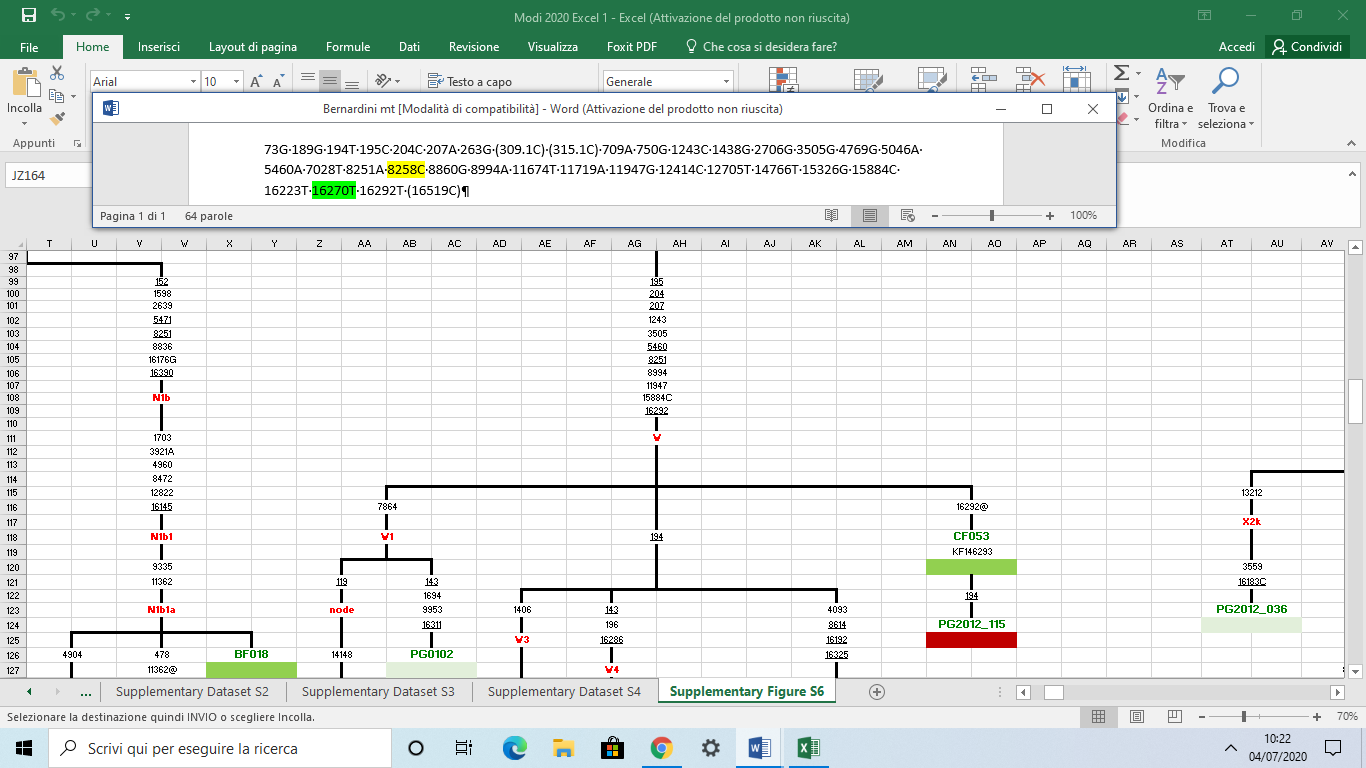Viewport: 1366px width, 768px height.
Task: Click the AutoSum sigma icon
Action: point(1121,73)
